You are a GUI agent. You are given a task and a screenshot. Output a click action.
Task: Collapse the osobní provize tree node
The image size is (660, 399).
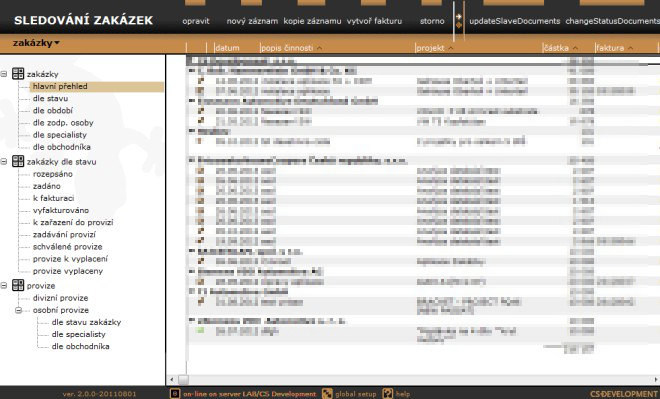(x=19, y=310)
